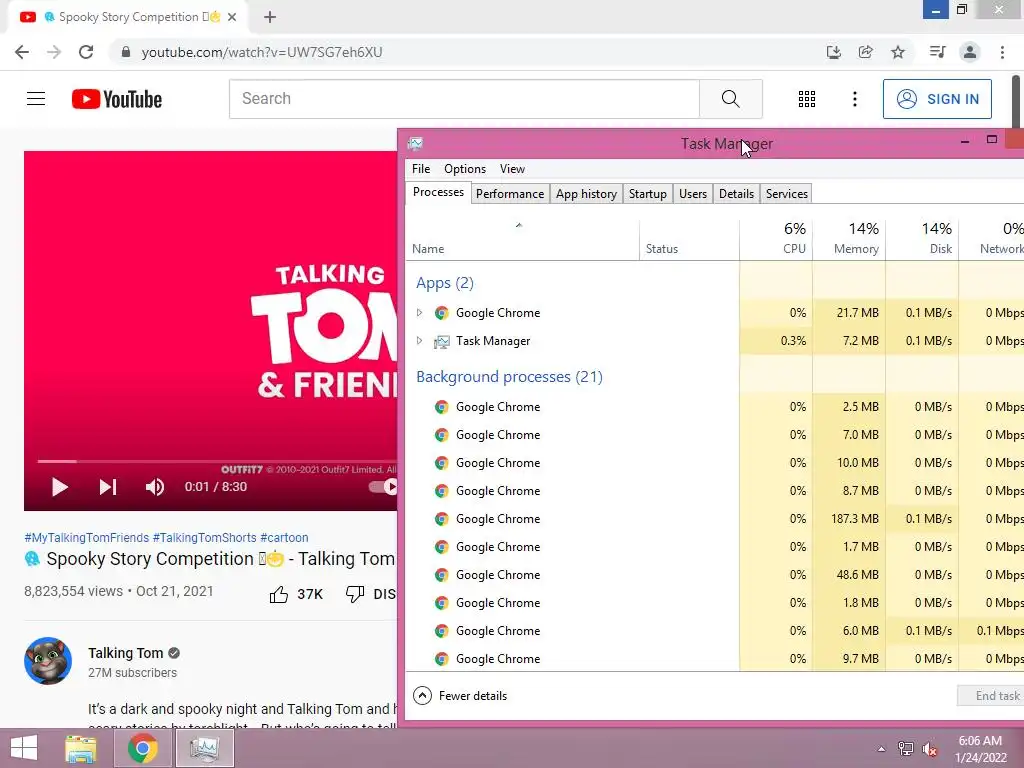The image size is (1024, 768).
Task: Select the Task Manager app row icon
Action: 441,341
